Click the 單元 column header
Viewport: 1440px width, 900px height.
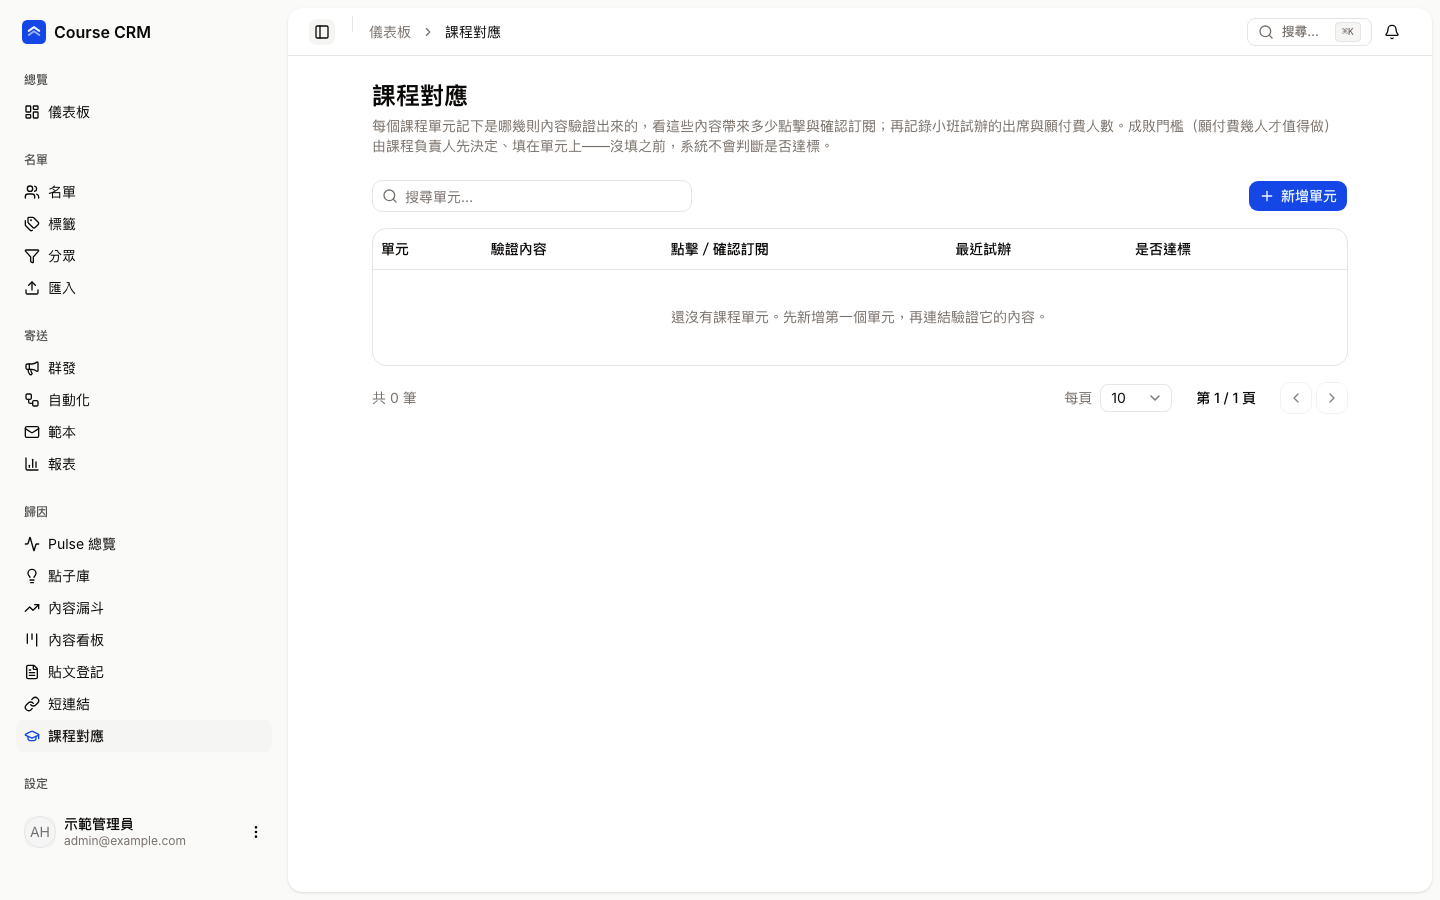tap(395, 249)
